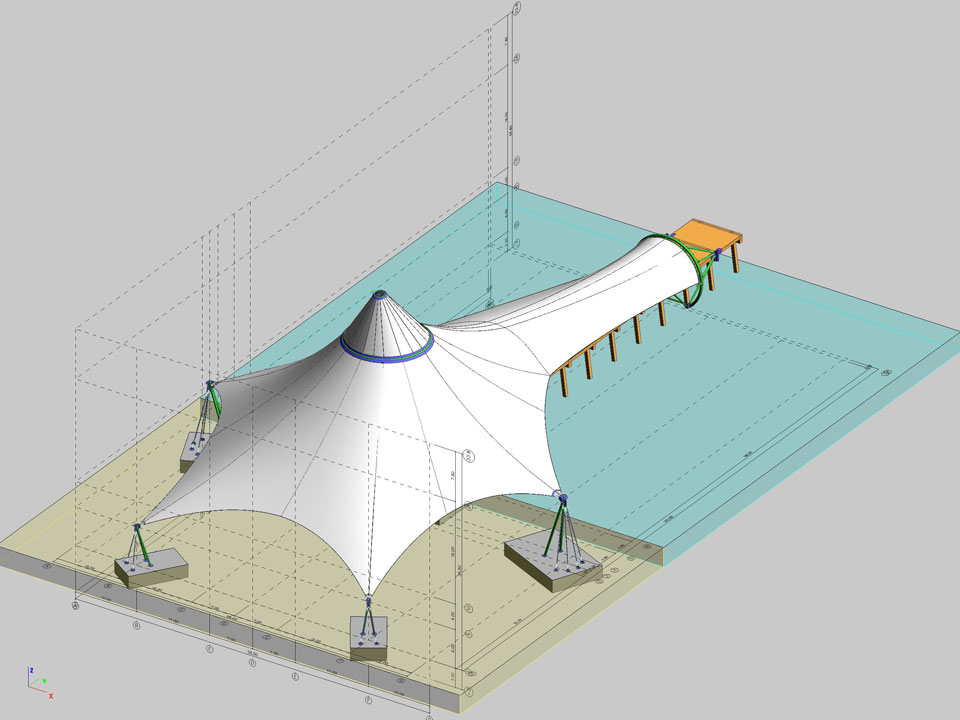The image size is (960, 720).
Task: Click the XYZ axis orientation gizmo
Action: click(x=36, y=680)
